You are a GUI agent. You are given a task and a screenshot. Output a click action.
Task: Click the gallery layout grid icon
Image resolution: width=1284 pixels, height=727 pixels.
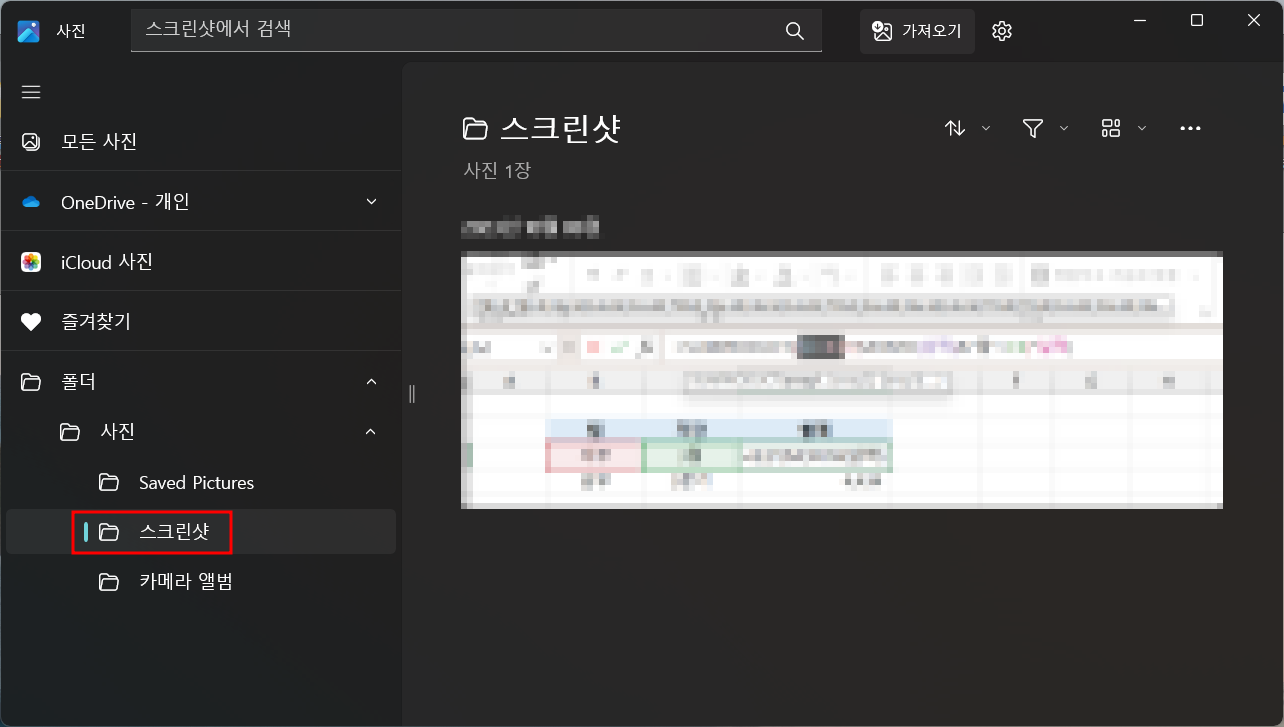click(1111, 128)
